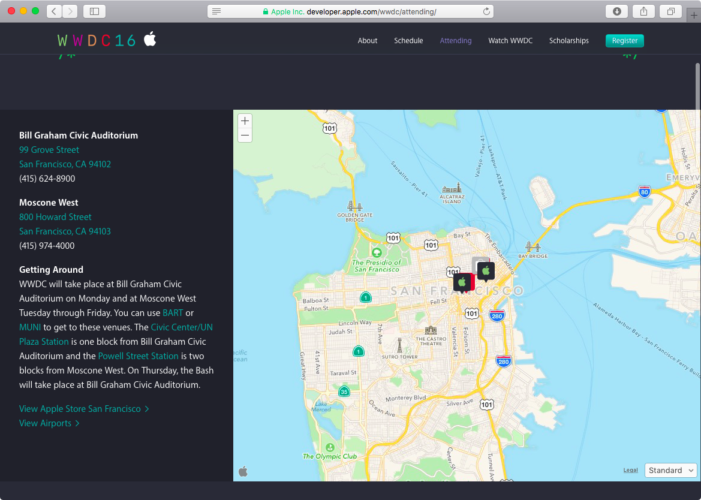This screenshot has height=500, width=701.
Task: Reload the page with the refresh icon
Action: pyautogui.click(x=486, y=11)
